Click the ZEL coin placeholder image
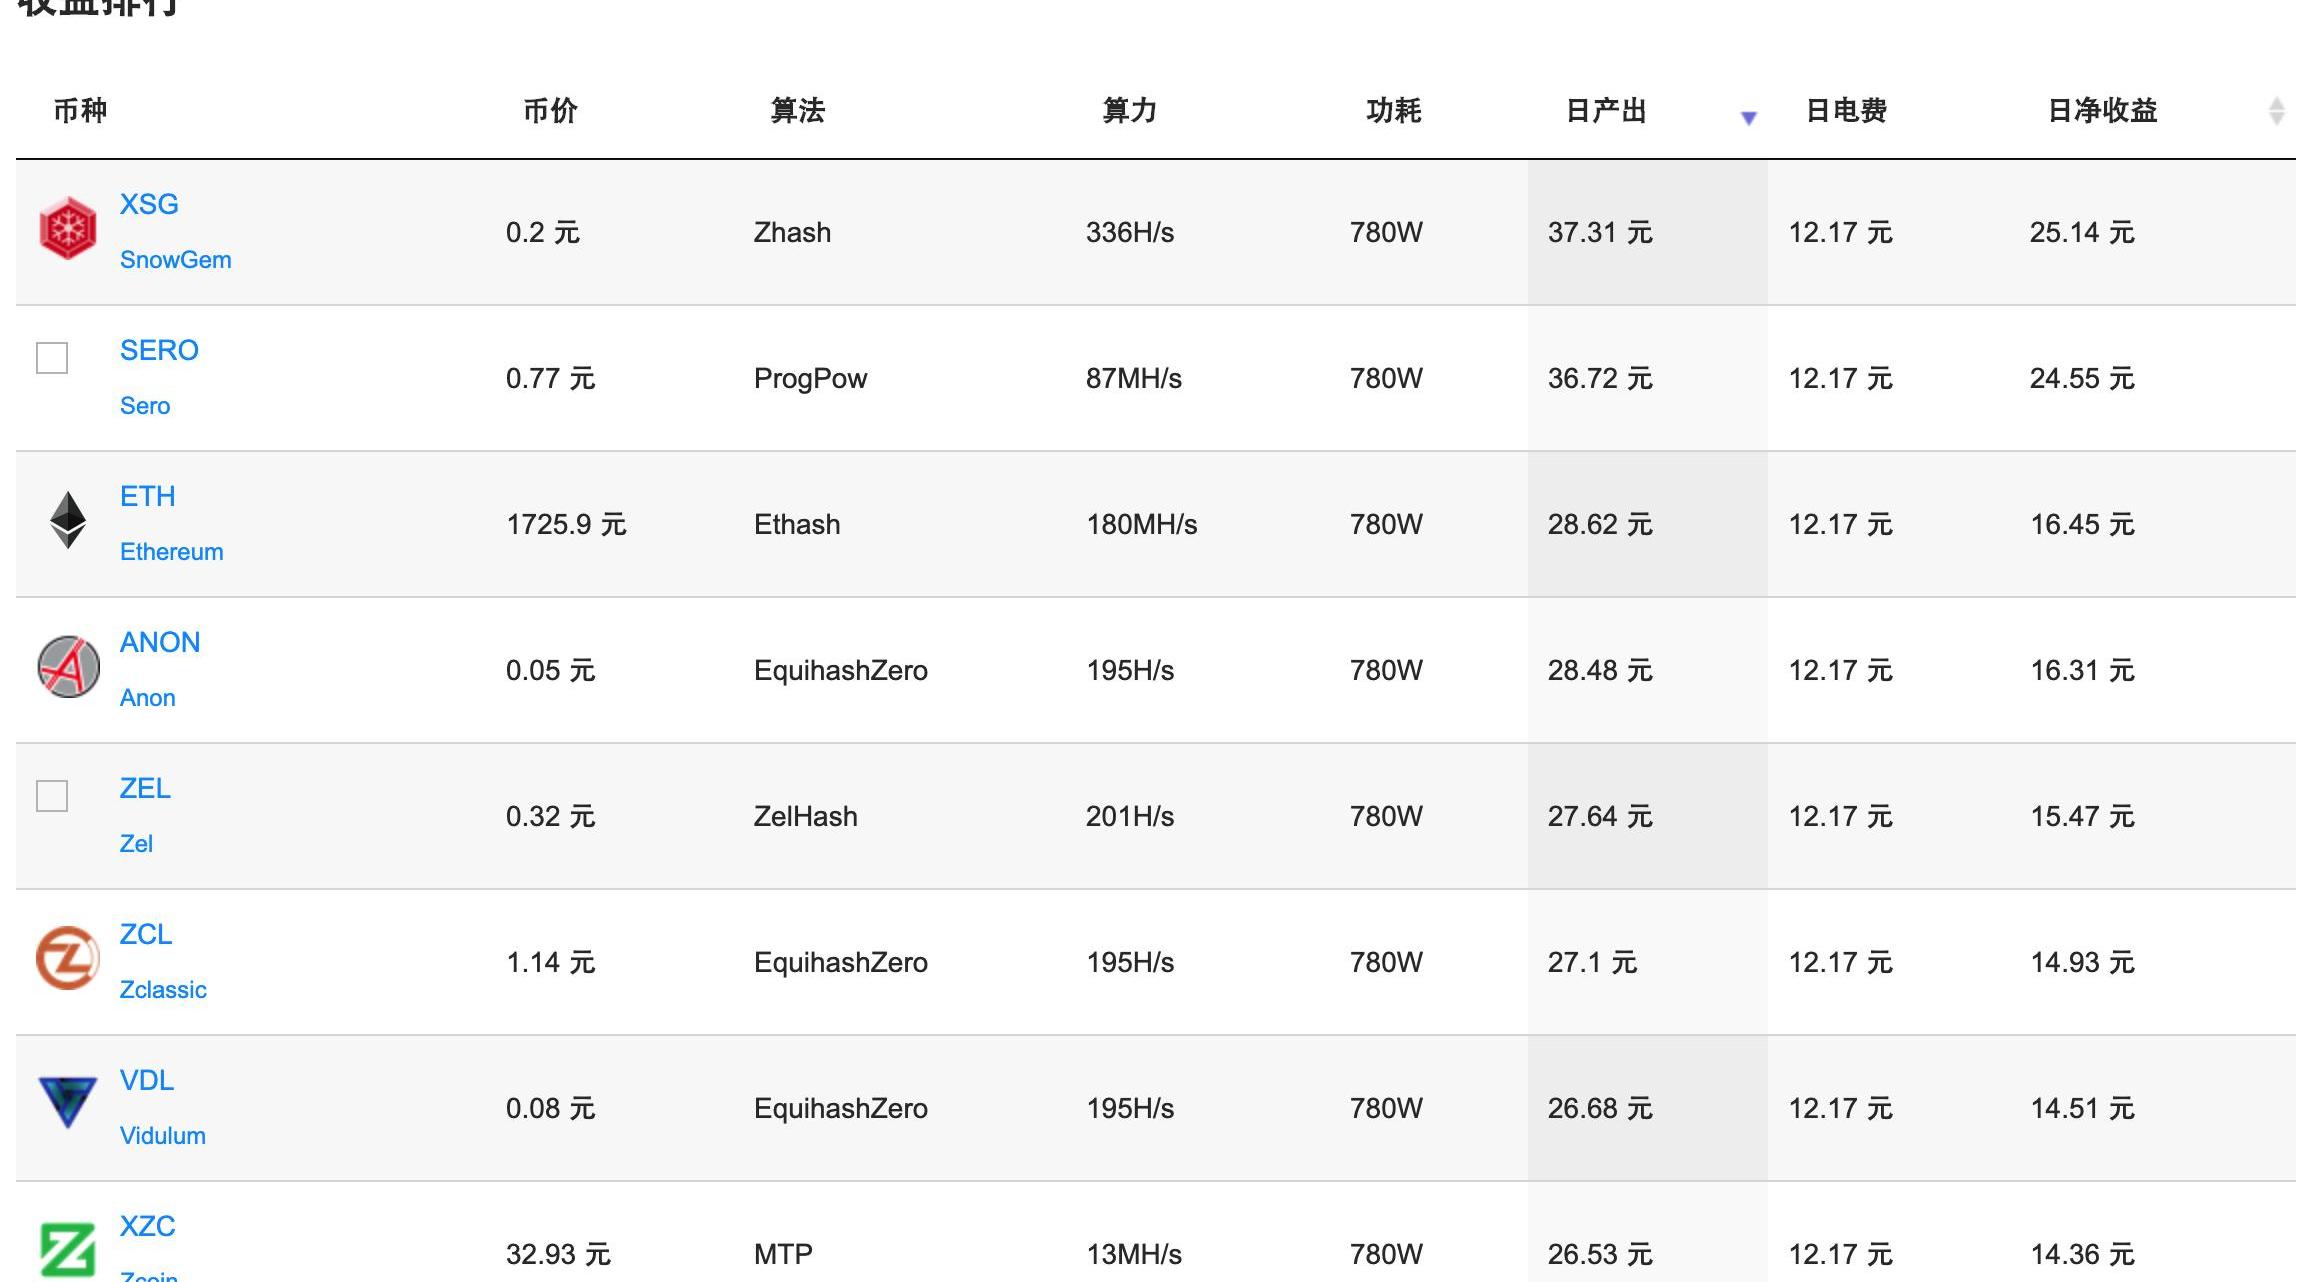 [52, 795]
